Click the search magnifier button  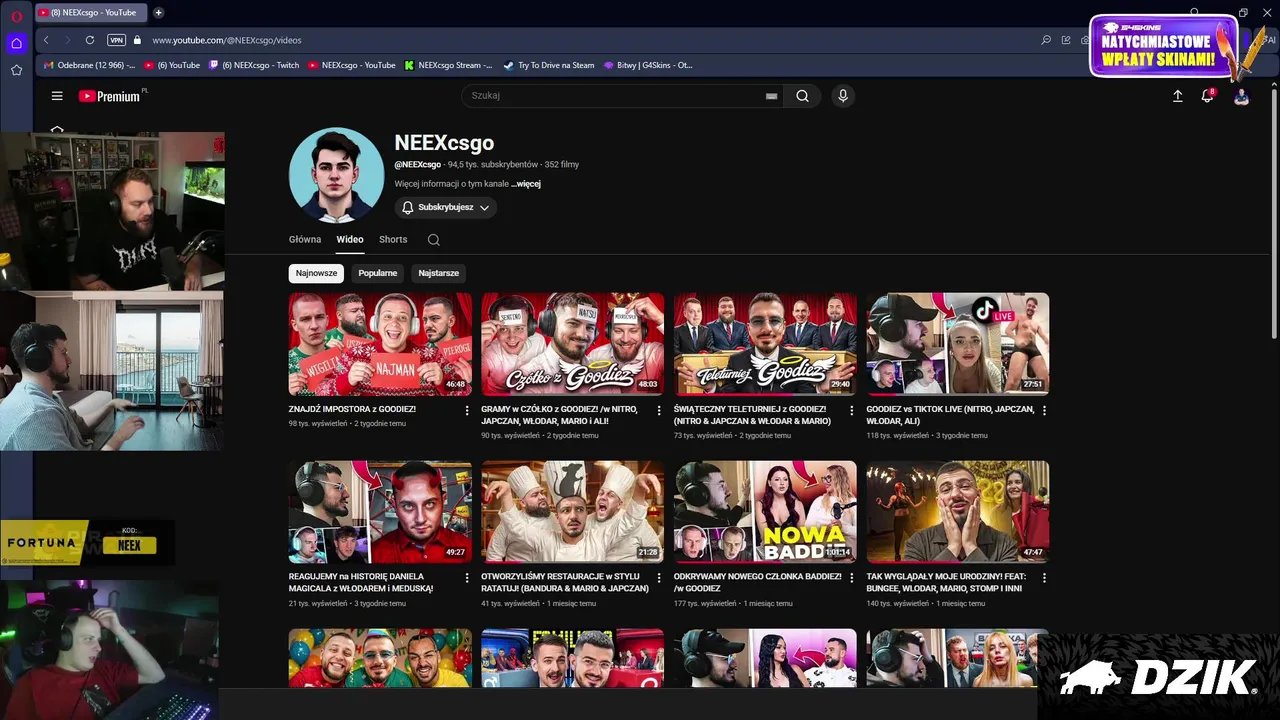click(x=802, y=96)
